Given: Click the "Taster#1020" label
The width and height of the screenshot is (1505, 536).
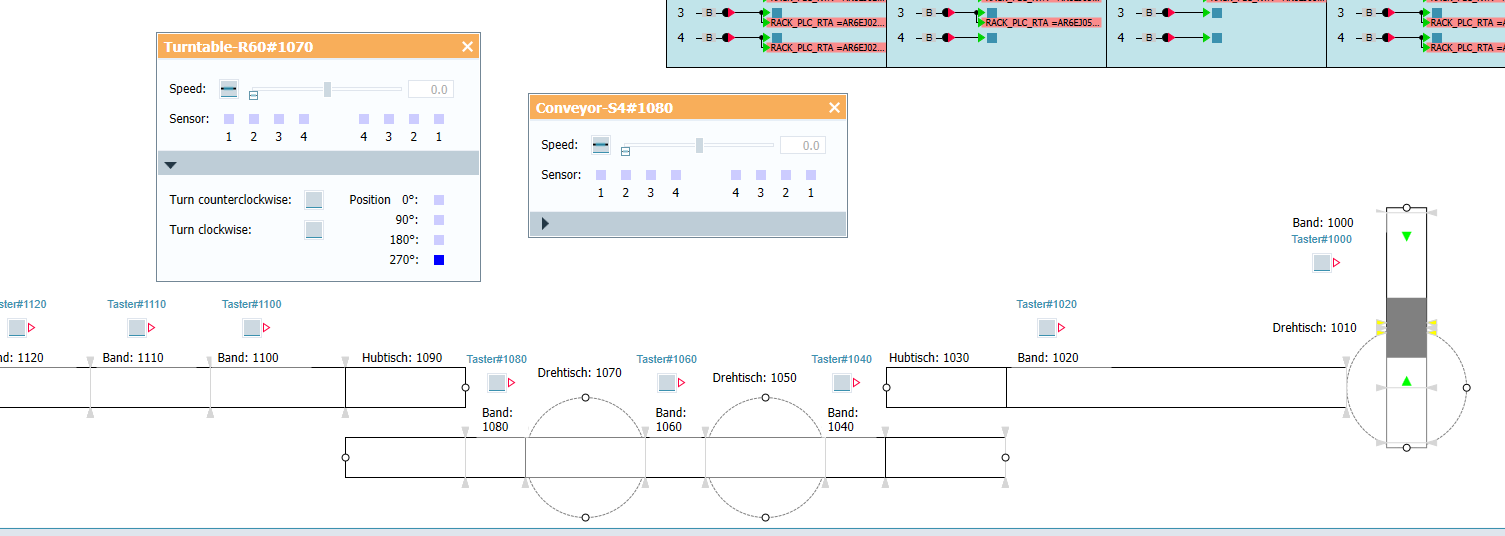Looking at the screenshot, I should pos(1047,304).
